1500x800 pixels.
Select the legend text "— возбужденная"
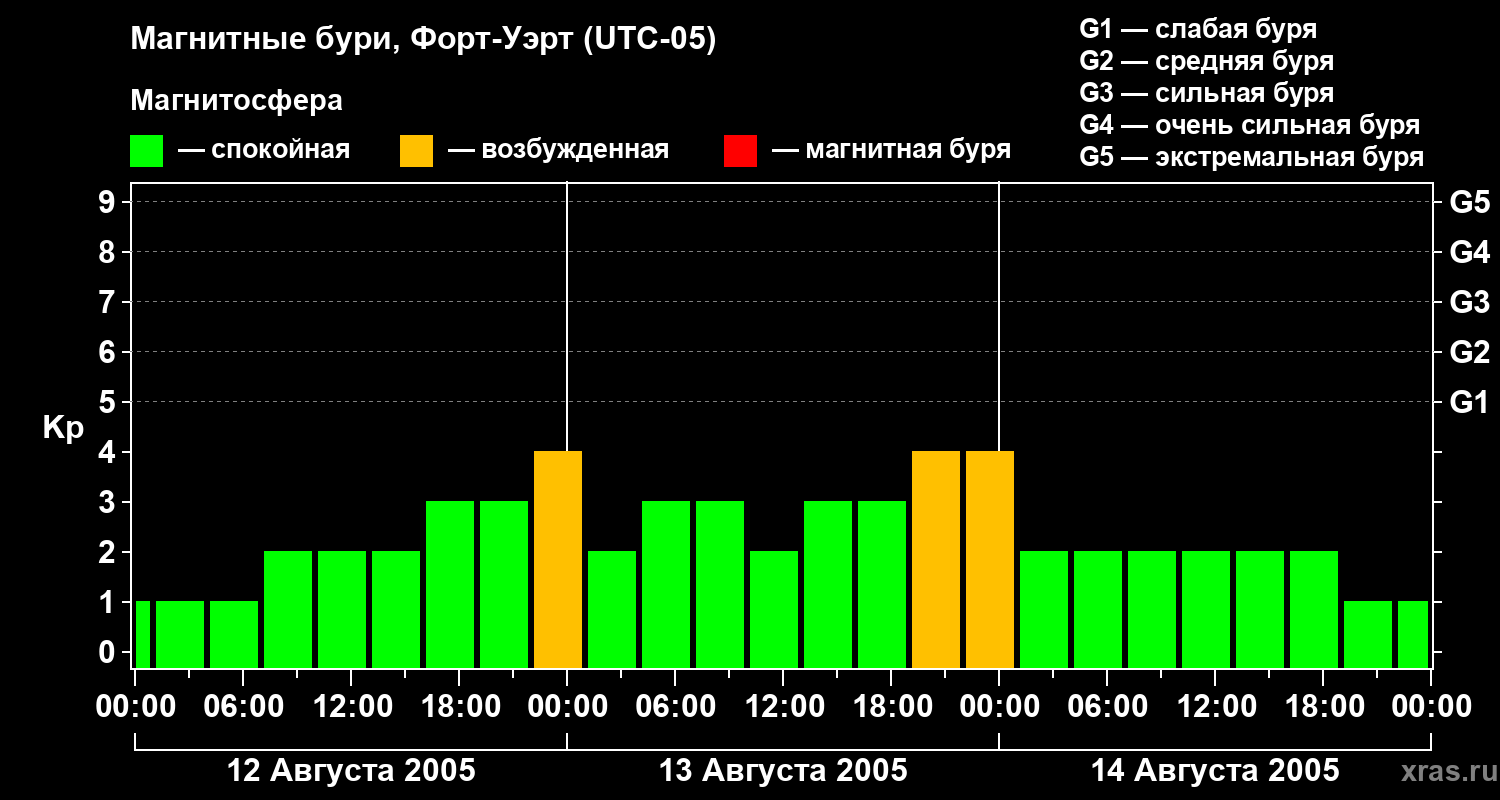[x=558, y=150]
